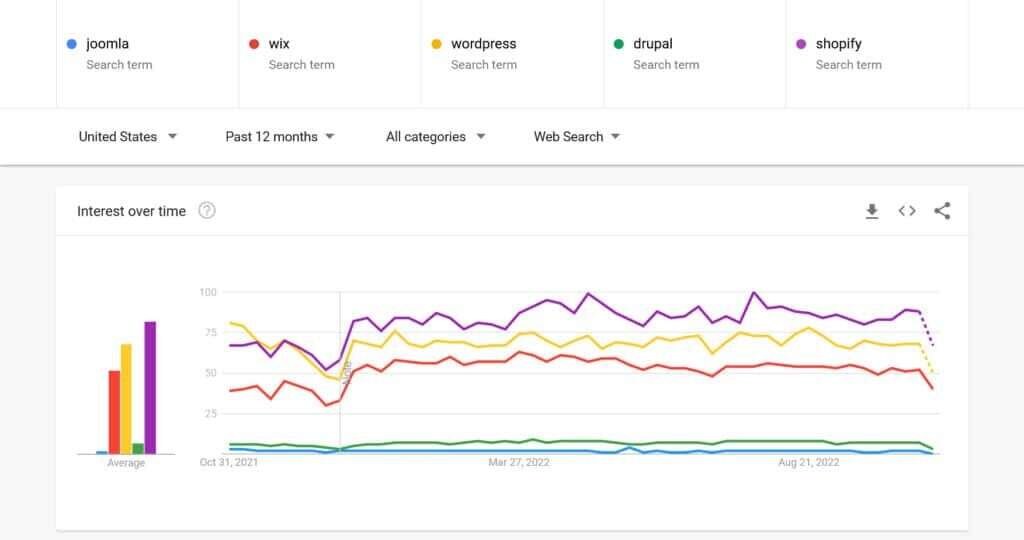
Task: Click the embed code icon
Action: [x=907, y=211]
